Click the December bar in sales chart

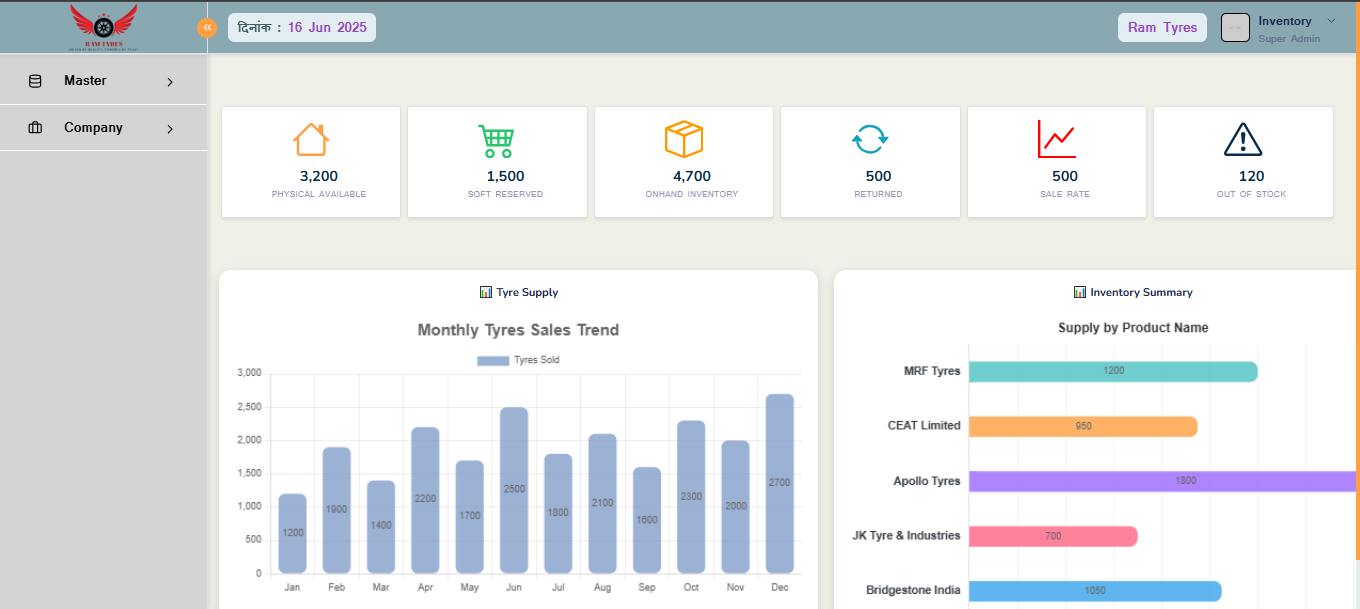click(x=780, y=484)
